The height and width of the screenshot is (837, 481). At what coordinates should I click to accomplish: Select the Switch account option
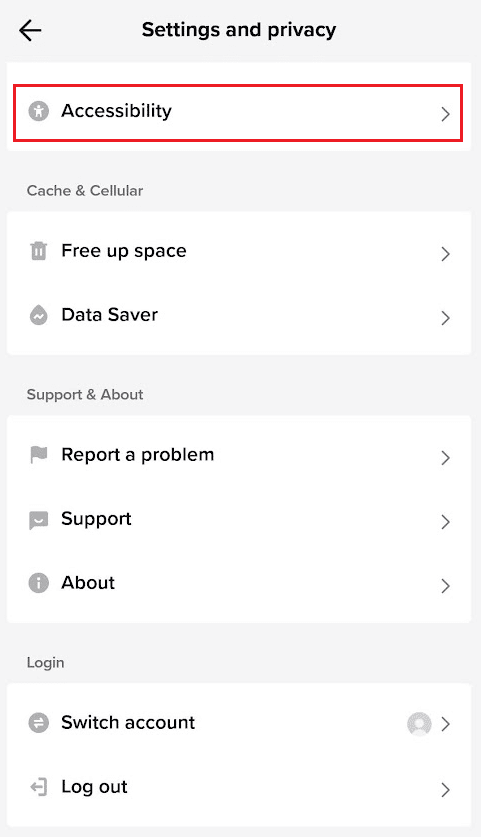click(239, 723)
